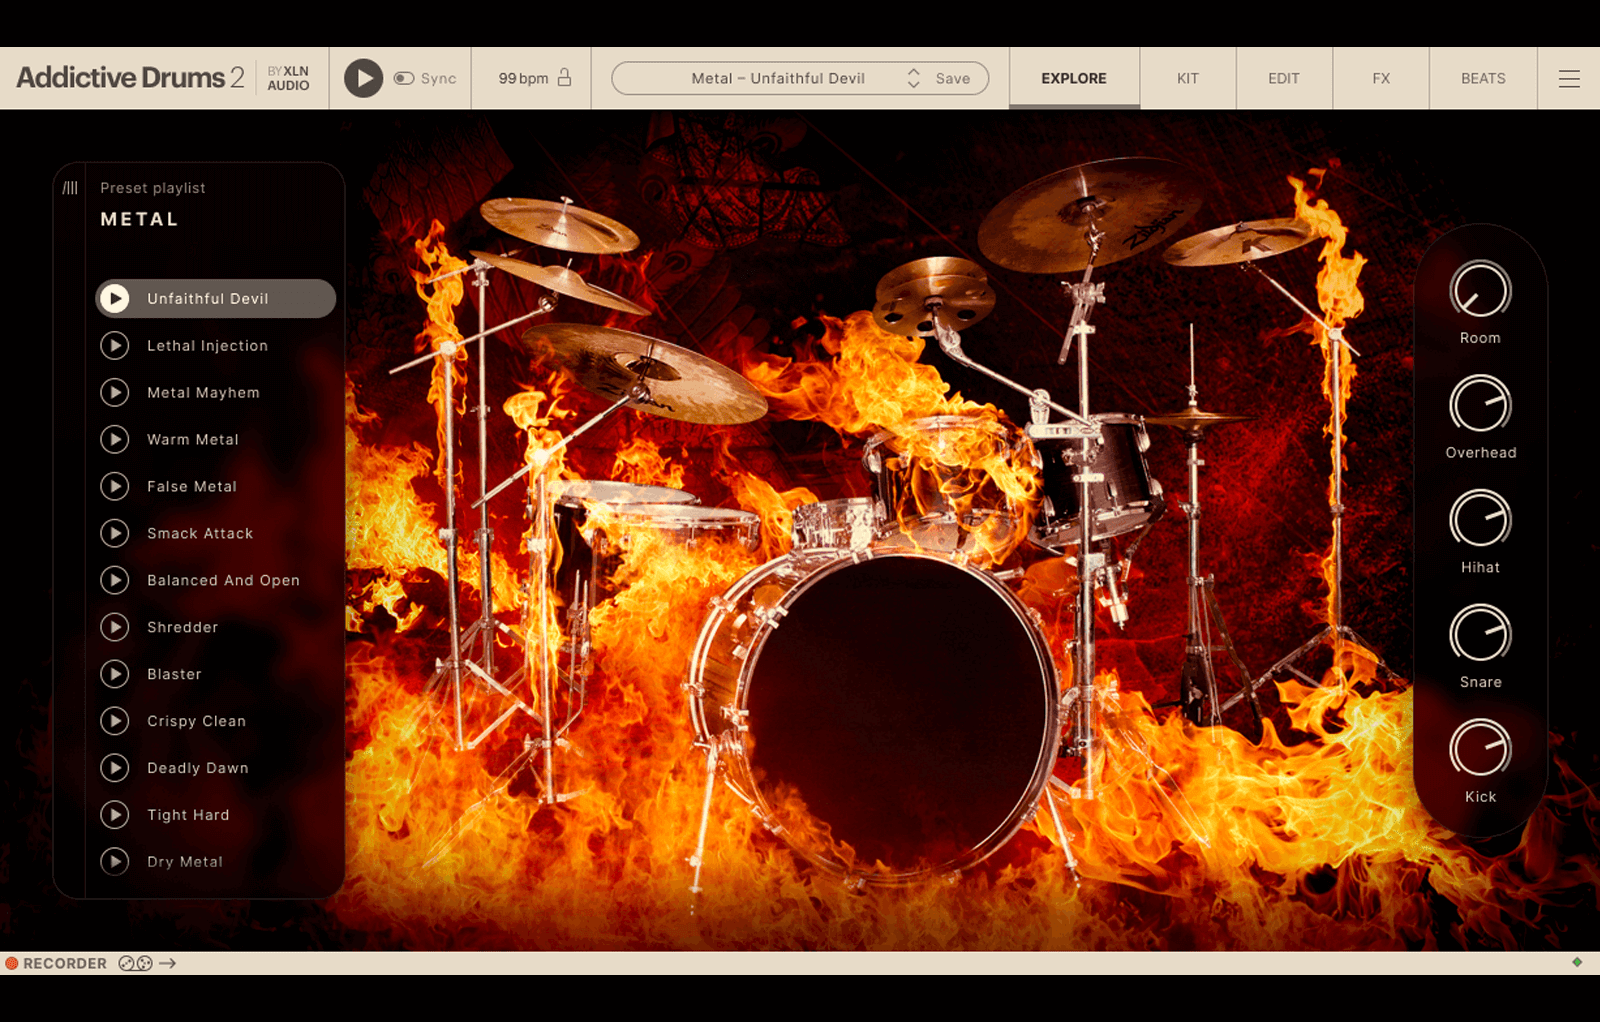This screenshot has height=1022, width=1600.
Task: Toggle the Sync switch
Action: coord(404,78)
